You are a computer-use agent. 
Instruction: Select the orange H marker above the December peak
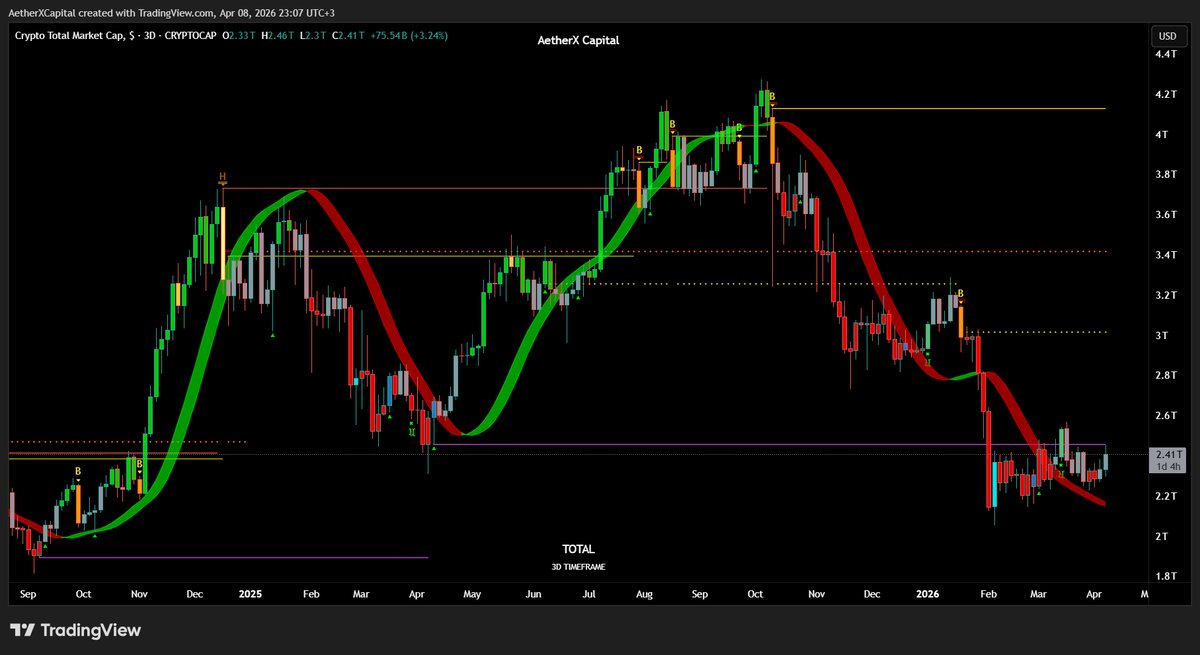[x=223, y=177]
